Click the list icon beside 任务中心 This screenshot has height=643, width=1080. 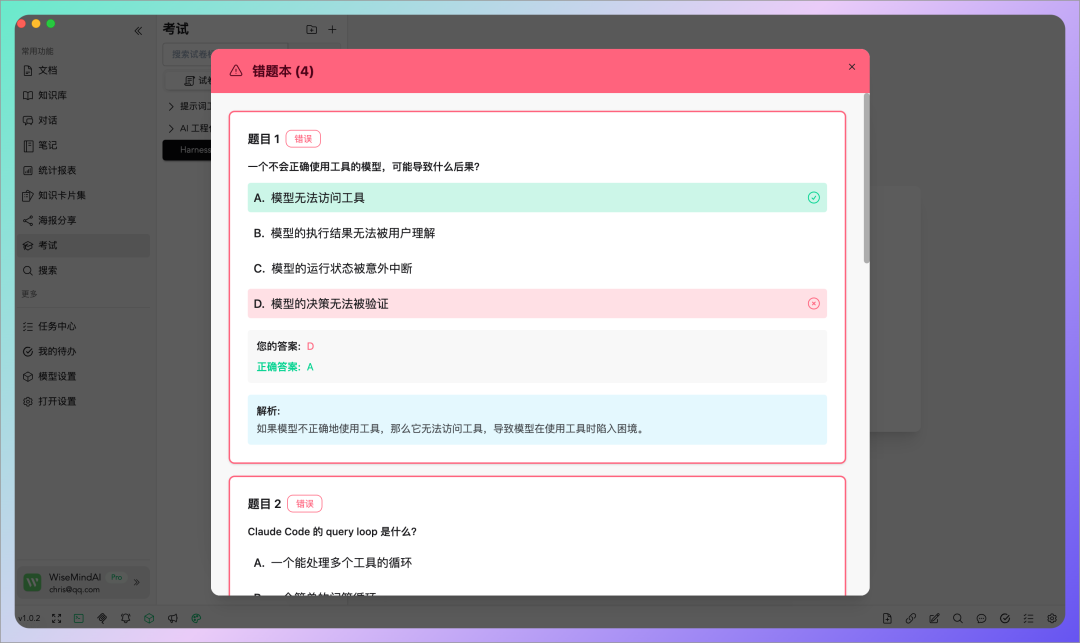[x=28, y=326]
